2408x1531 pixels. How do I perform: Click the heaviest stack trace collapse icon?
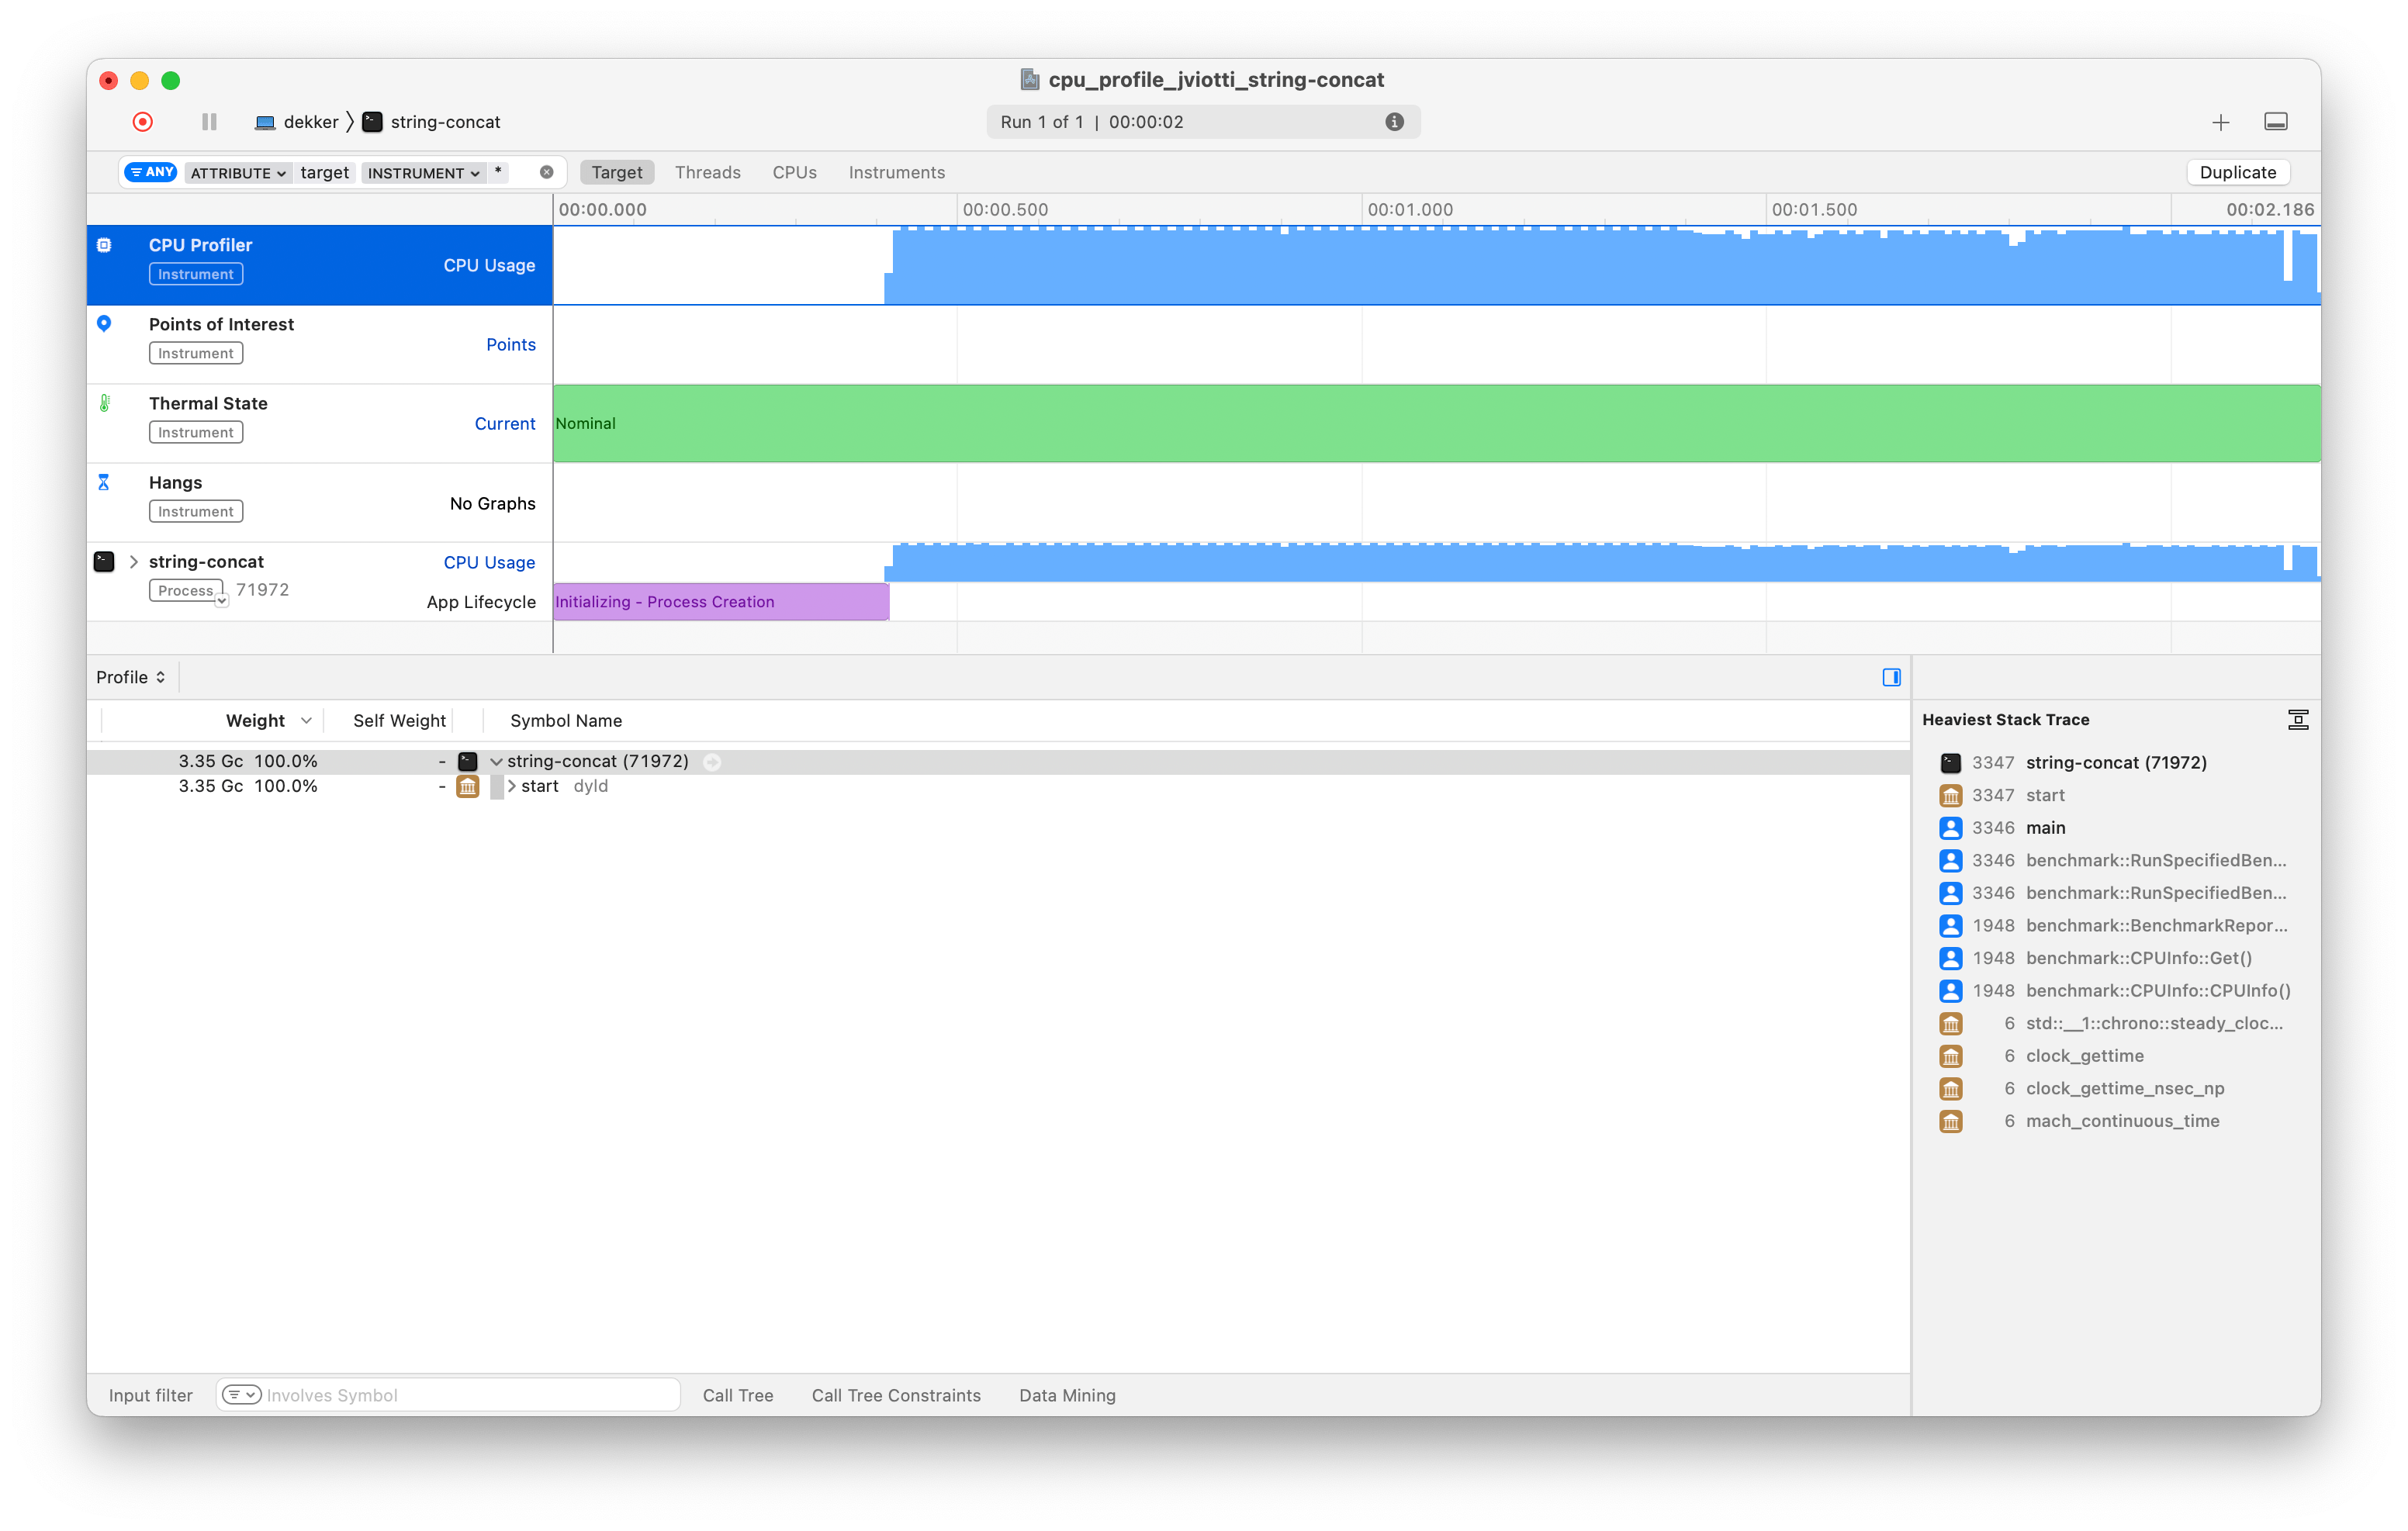click(2297, 720)
